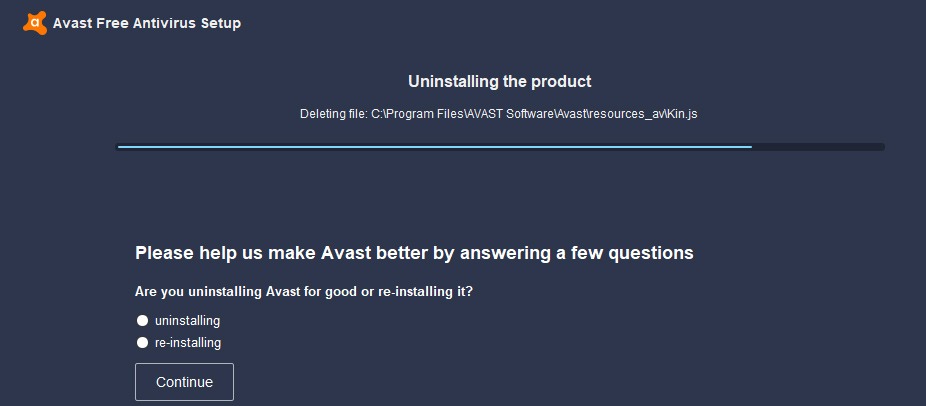Click the Continue button
The image size is (926, 406).
(184, 382)
